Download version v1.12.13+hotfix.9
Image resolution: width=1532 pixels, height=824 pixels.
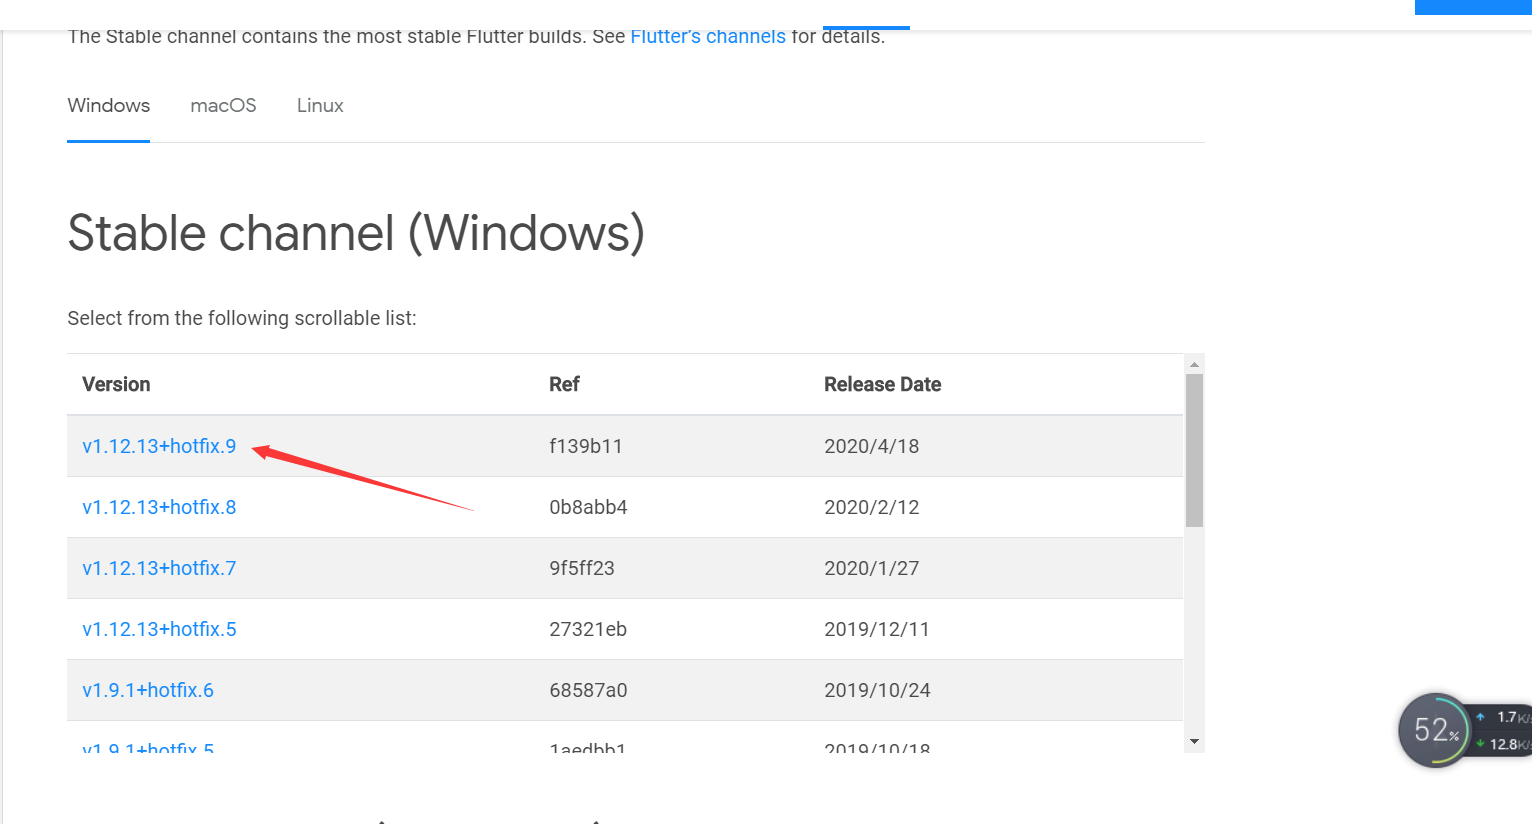(159, 446)
